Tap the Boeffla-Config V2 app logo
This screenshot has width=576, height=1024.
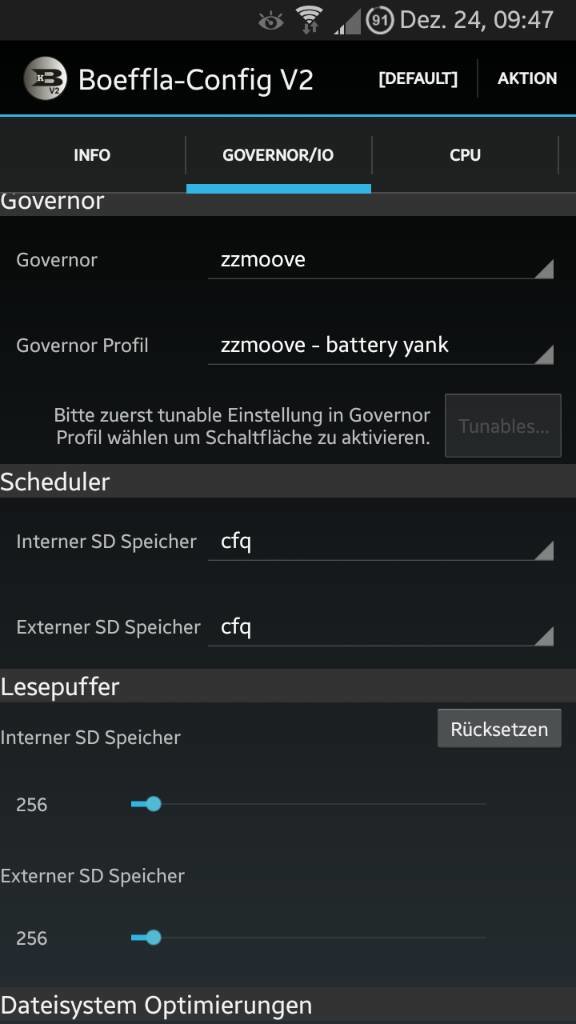tap(45, 78)
